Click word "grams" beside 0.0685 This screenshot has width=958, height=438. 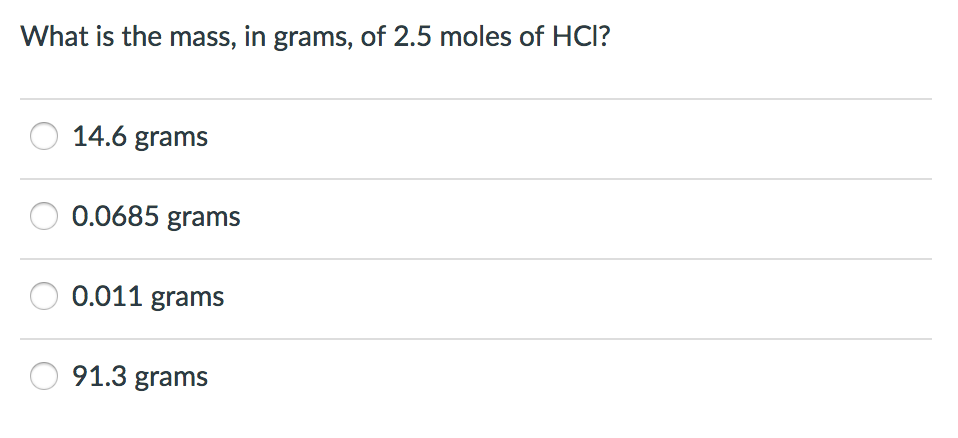pyautogui.click(x=204, y=218)
